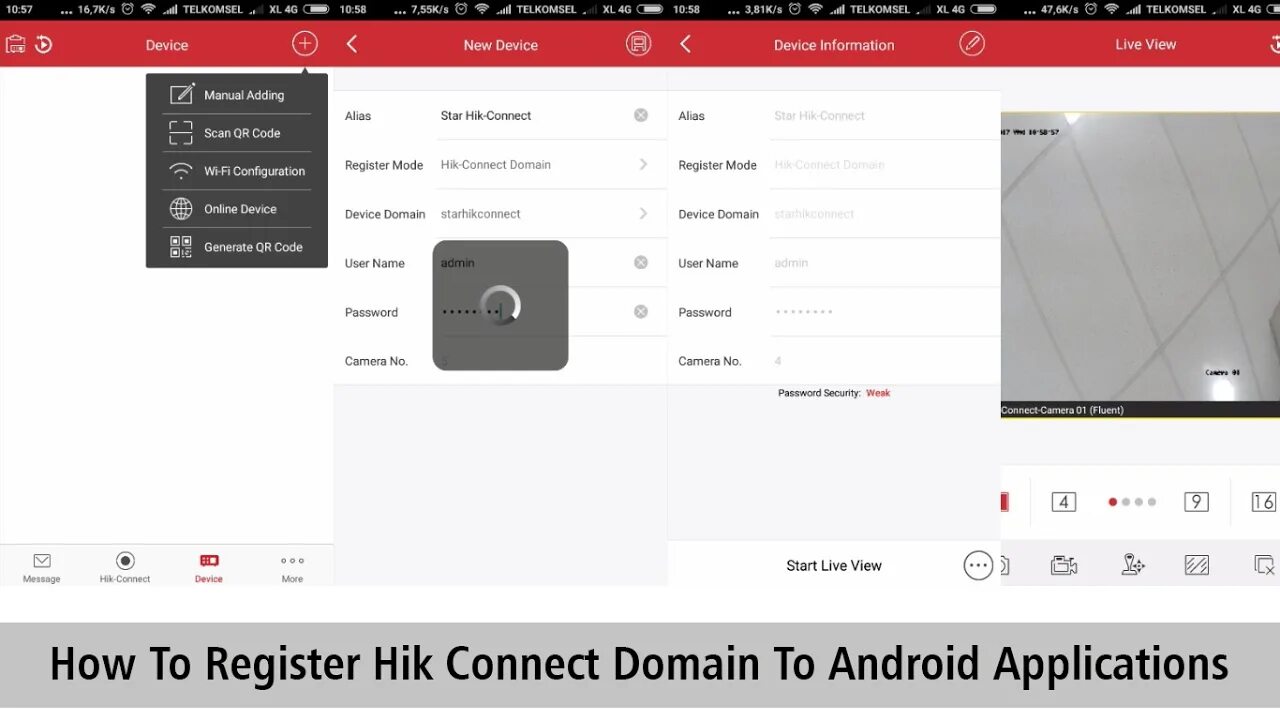Tap Start Live View button
This screenshot has height=720, width=1280.
[834, 566]
